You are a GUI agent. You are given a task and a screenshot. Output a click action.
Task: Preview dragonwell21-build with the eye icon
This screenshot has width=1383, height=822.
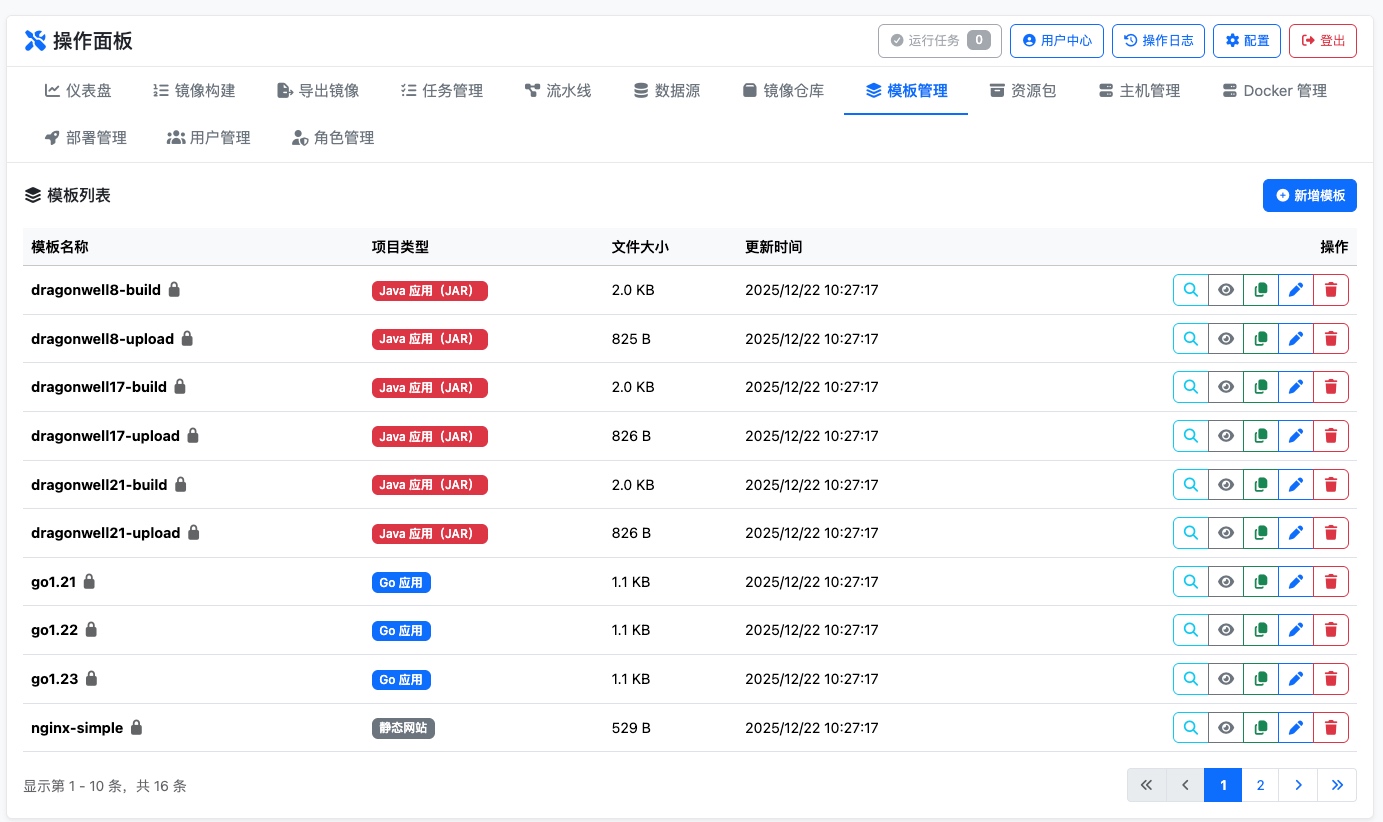1226,484
